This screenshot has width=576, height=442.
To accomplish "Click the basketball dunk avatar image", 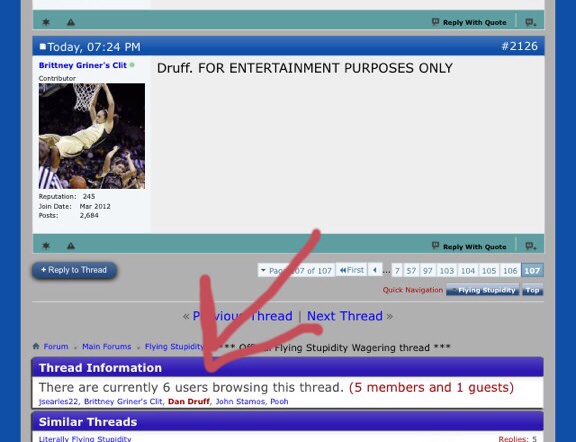I will click(x=92, y=136).
